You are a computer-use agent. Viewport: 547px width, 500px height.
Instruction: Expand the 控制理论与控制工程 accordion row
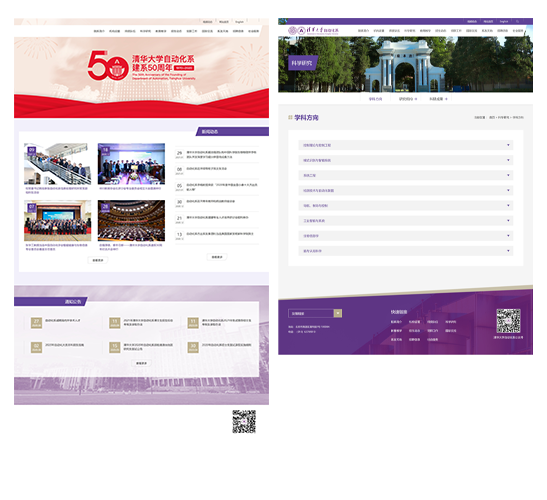(405, 145)
